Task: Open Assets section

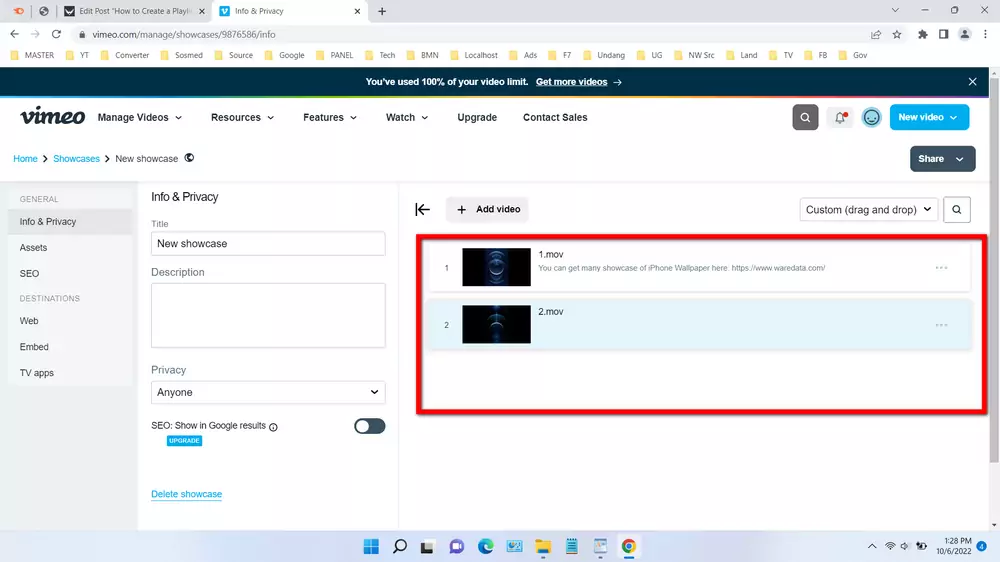Action: pyautogui.click(x=33, y=248)
